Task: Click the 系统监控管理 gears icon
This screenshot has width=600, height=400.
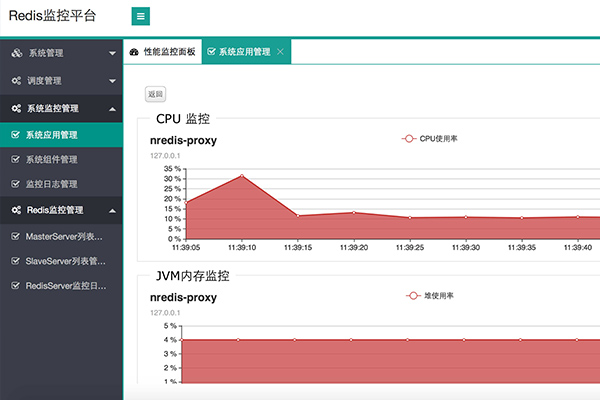Action: (16, 108)
